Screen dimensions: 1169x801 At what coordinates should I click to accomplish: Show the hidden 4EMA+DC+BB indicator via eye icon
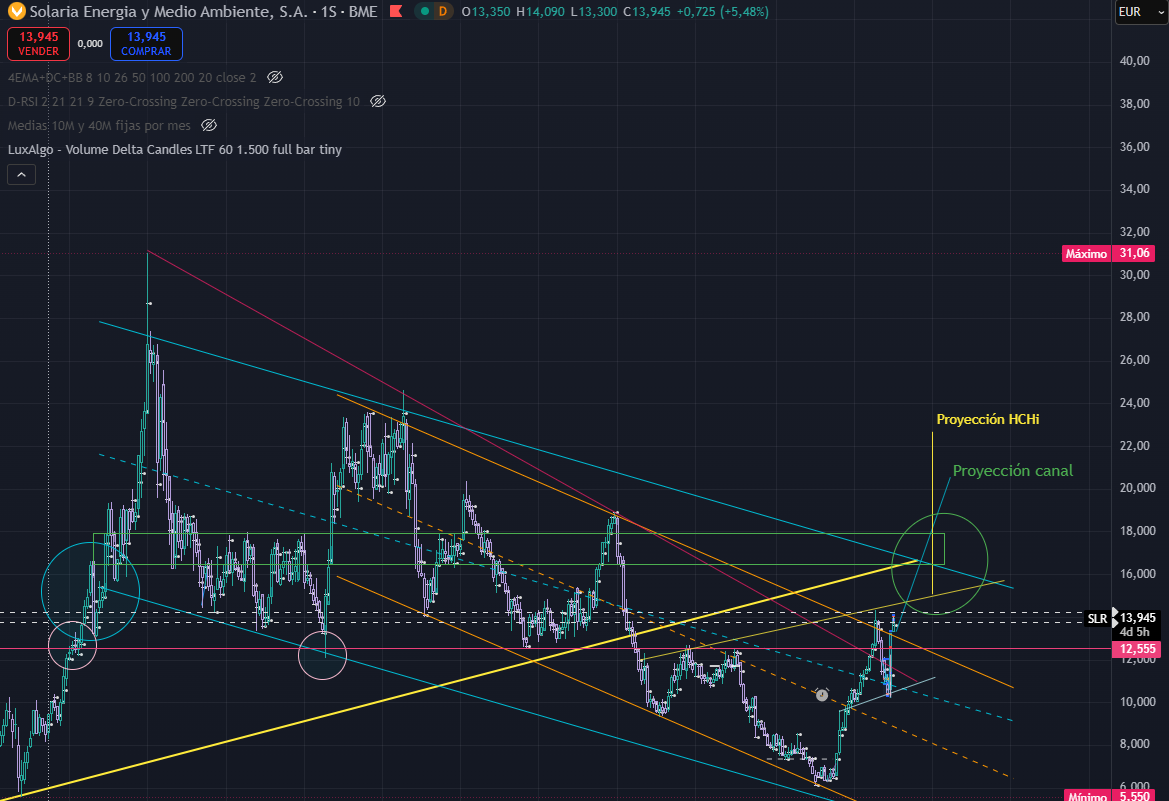(274, 78)
